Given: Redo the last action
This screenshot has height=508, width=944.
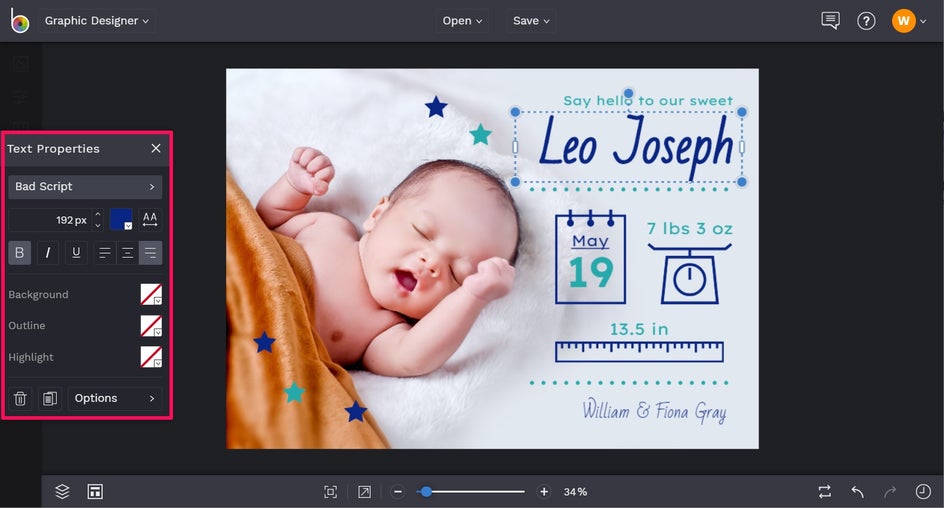Looking at the screenshot, I should [890, 492].
